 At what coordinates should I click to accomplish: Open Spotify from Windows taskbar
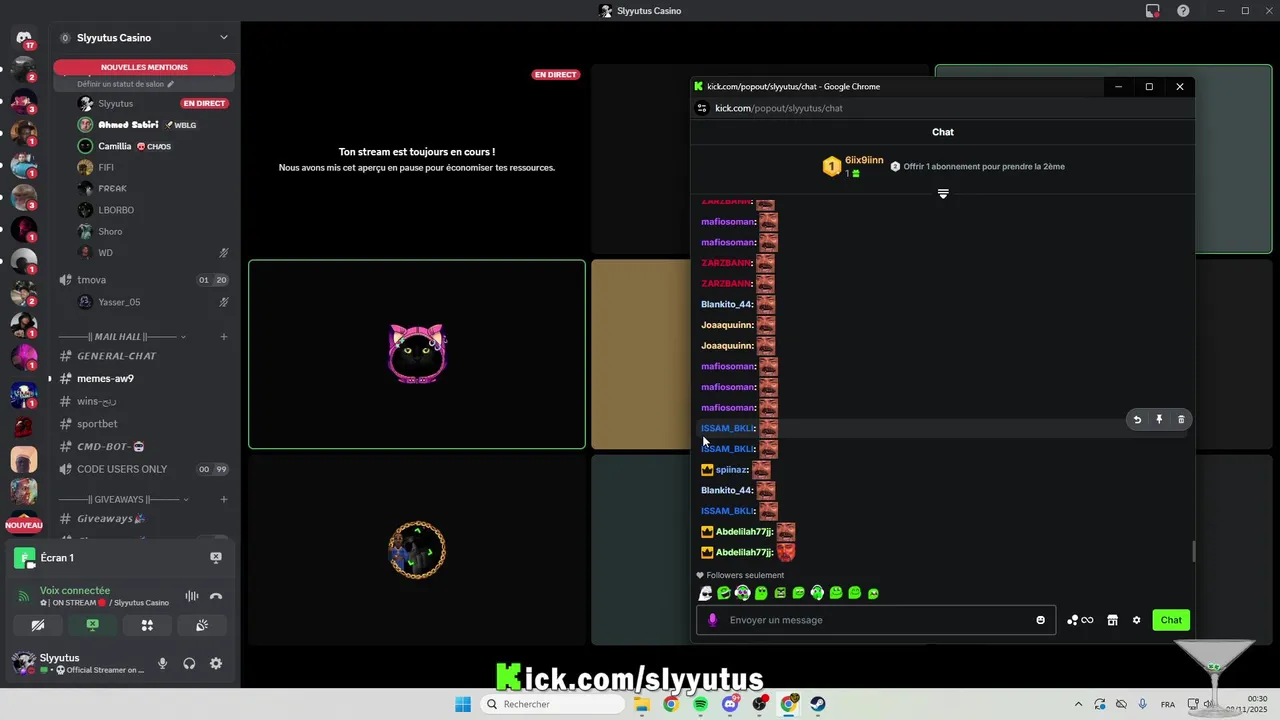tap(700, 704)
